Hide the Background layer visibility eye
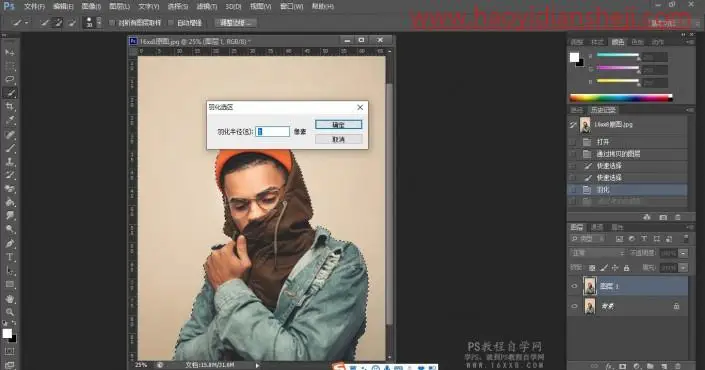This screenshot has height=370, width=705. 574,306
